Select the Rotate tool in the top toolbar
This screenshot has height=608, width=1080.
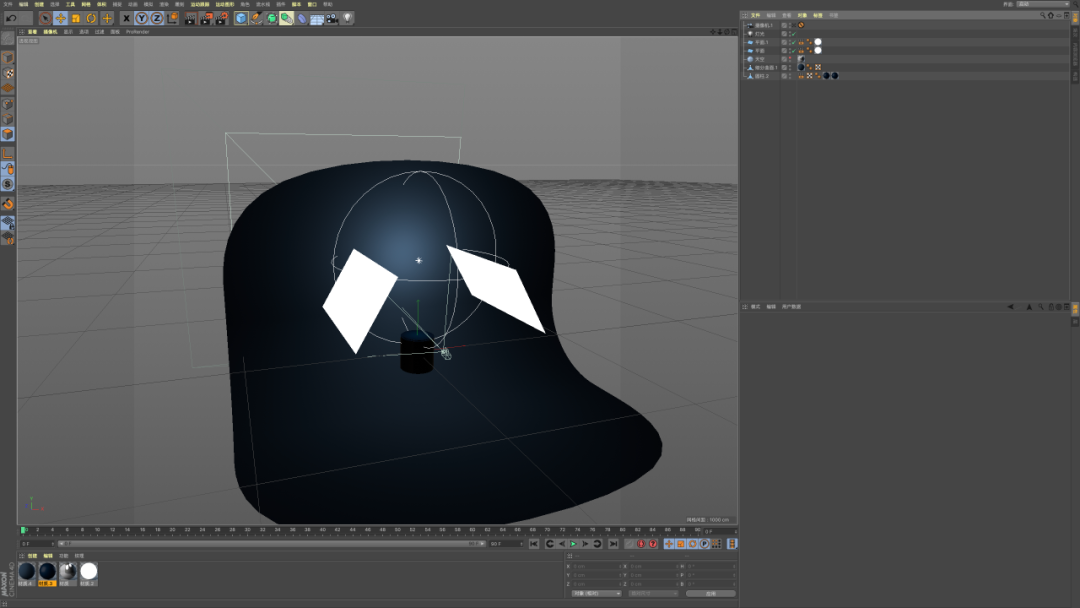[91, 19]
